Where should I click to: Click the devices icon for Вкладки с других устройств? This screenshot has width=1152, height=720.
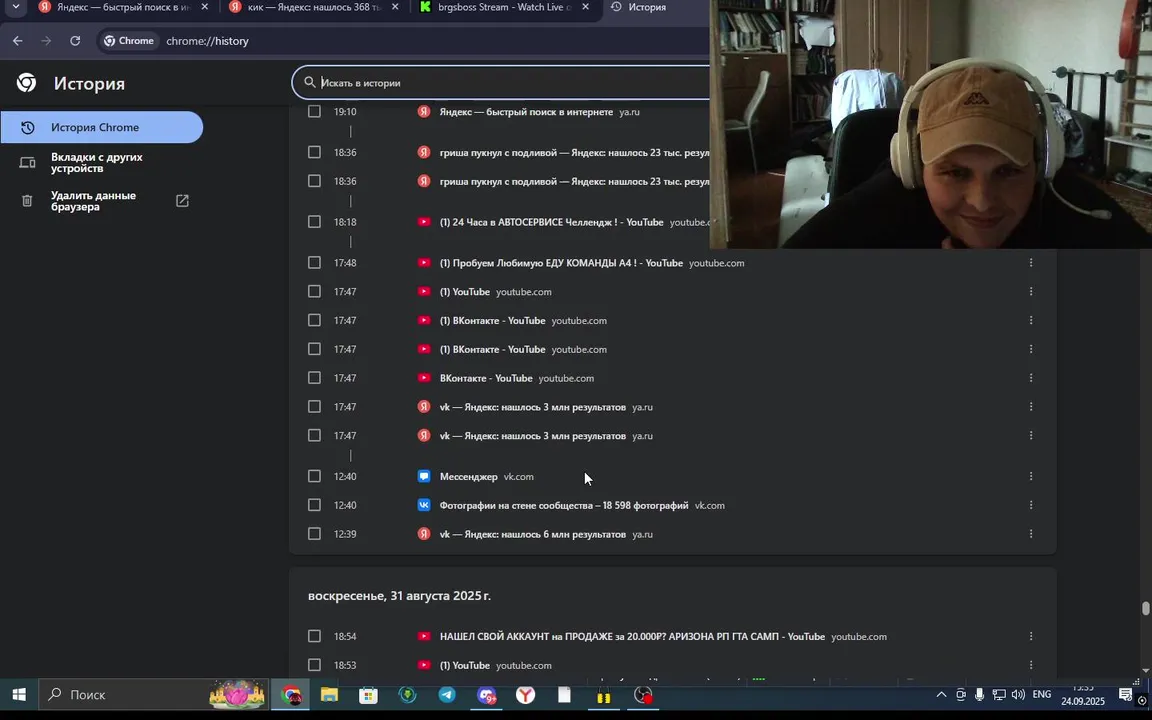tap(27, 162)
